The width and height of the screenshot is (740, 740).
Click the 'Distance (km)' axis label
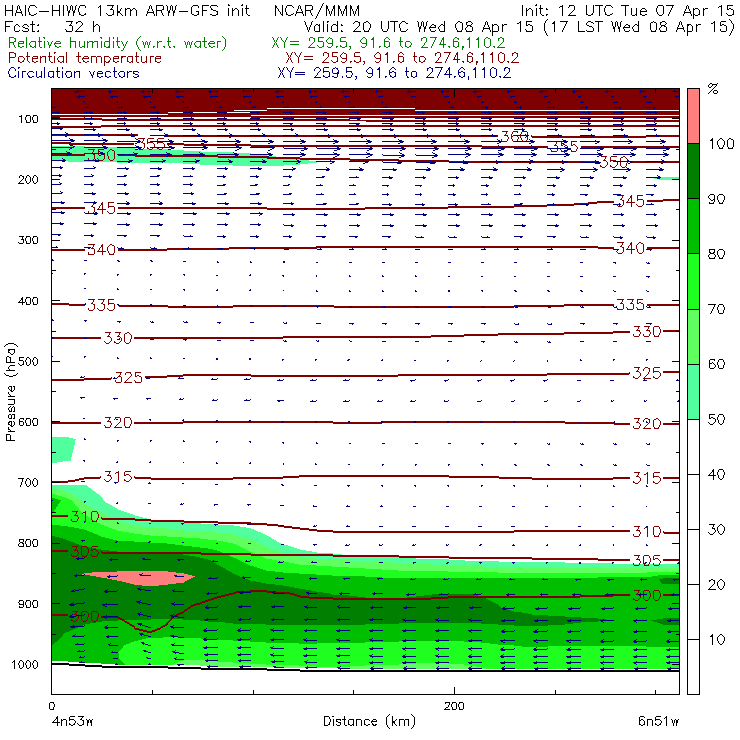pyautogui.click(x=370, y=721)
